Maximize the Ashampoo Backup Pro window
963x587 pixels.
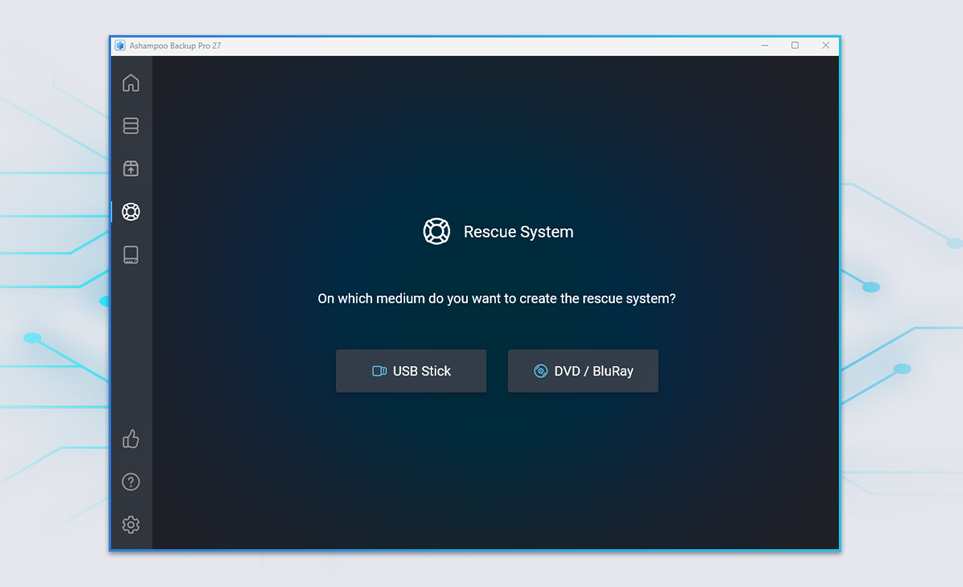click(x=795, y=45)
